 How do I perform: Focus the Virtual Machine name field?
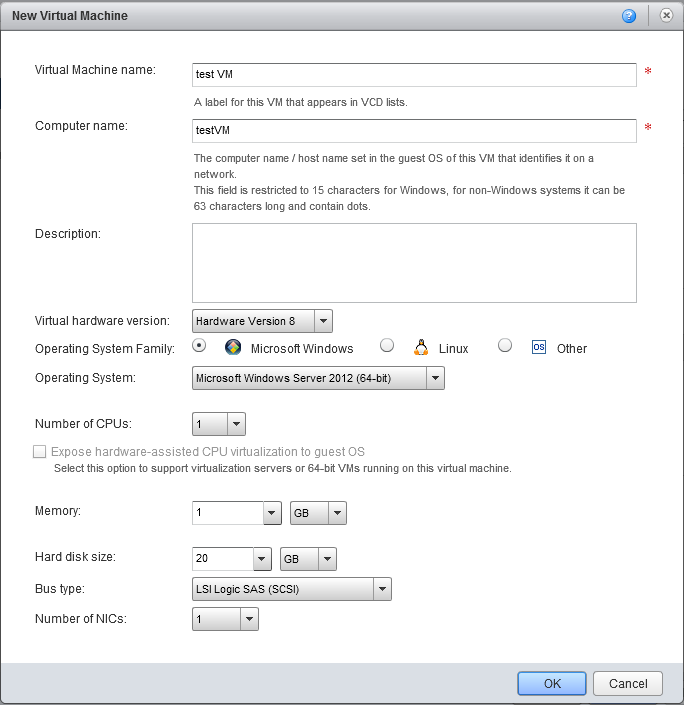tap(414, 75)
